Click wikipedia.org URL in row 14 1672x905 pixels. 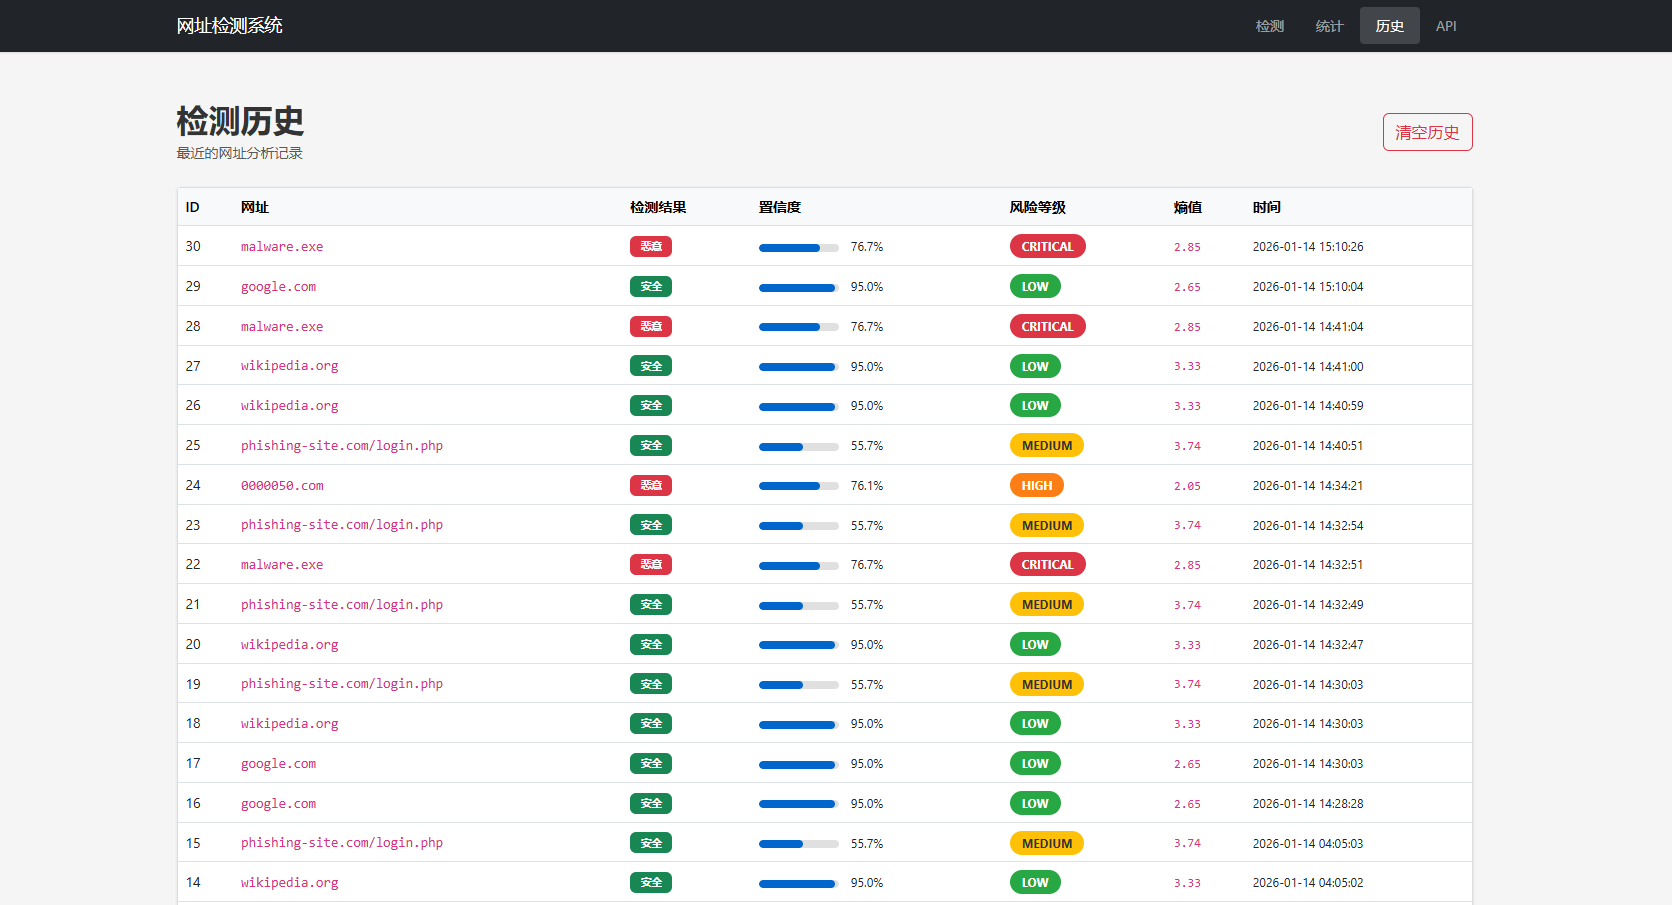289,883
